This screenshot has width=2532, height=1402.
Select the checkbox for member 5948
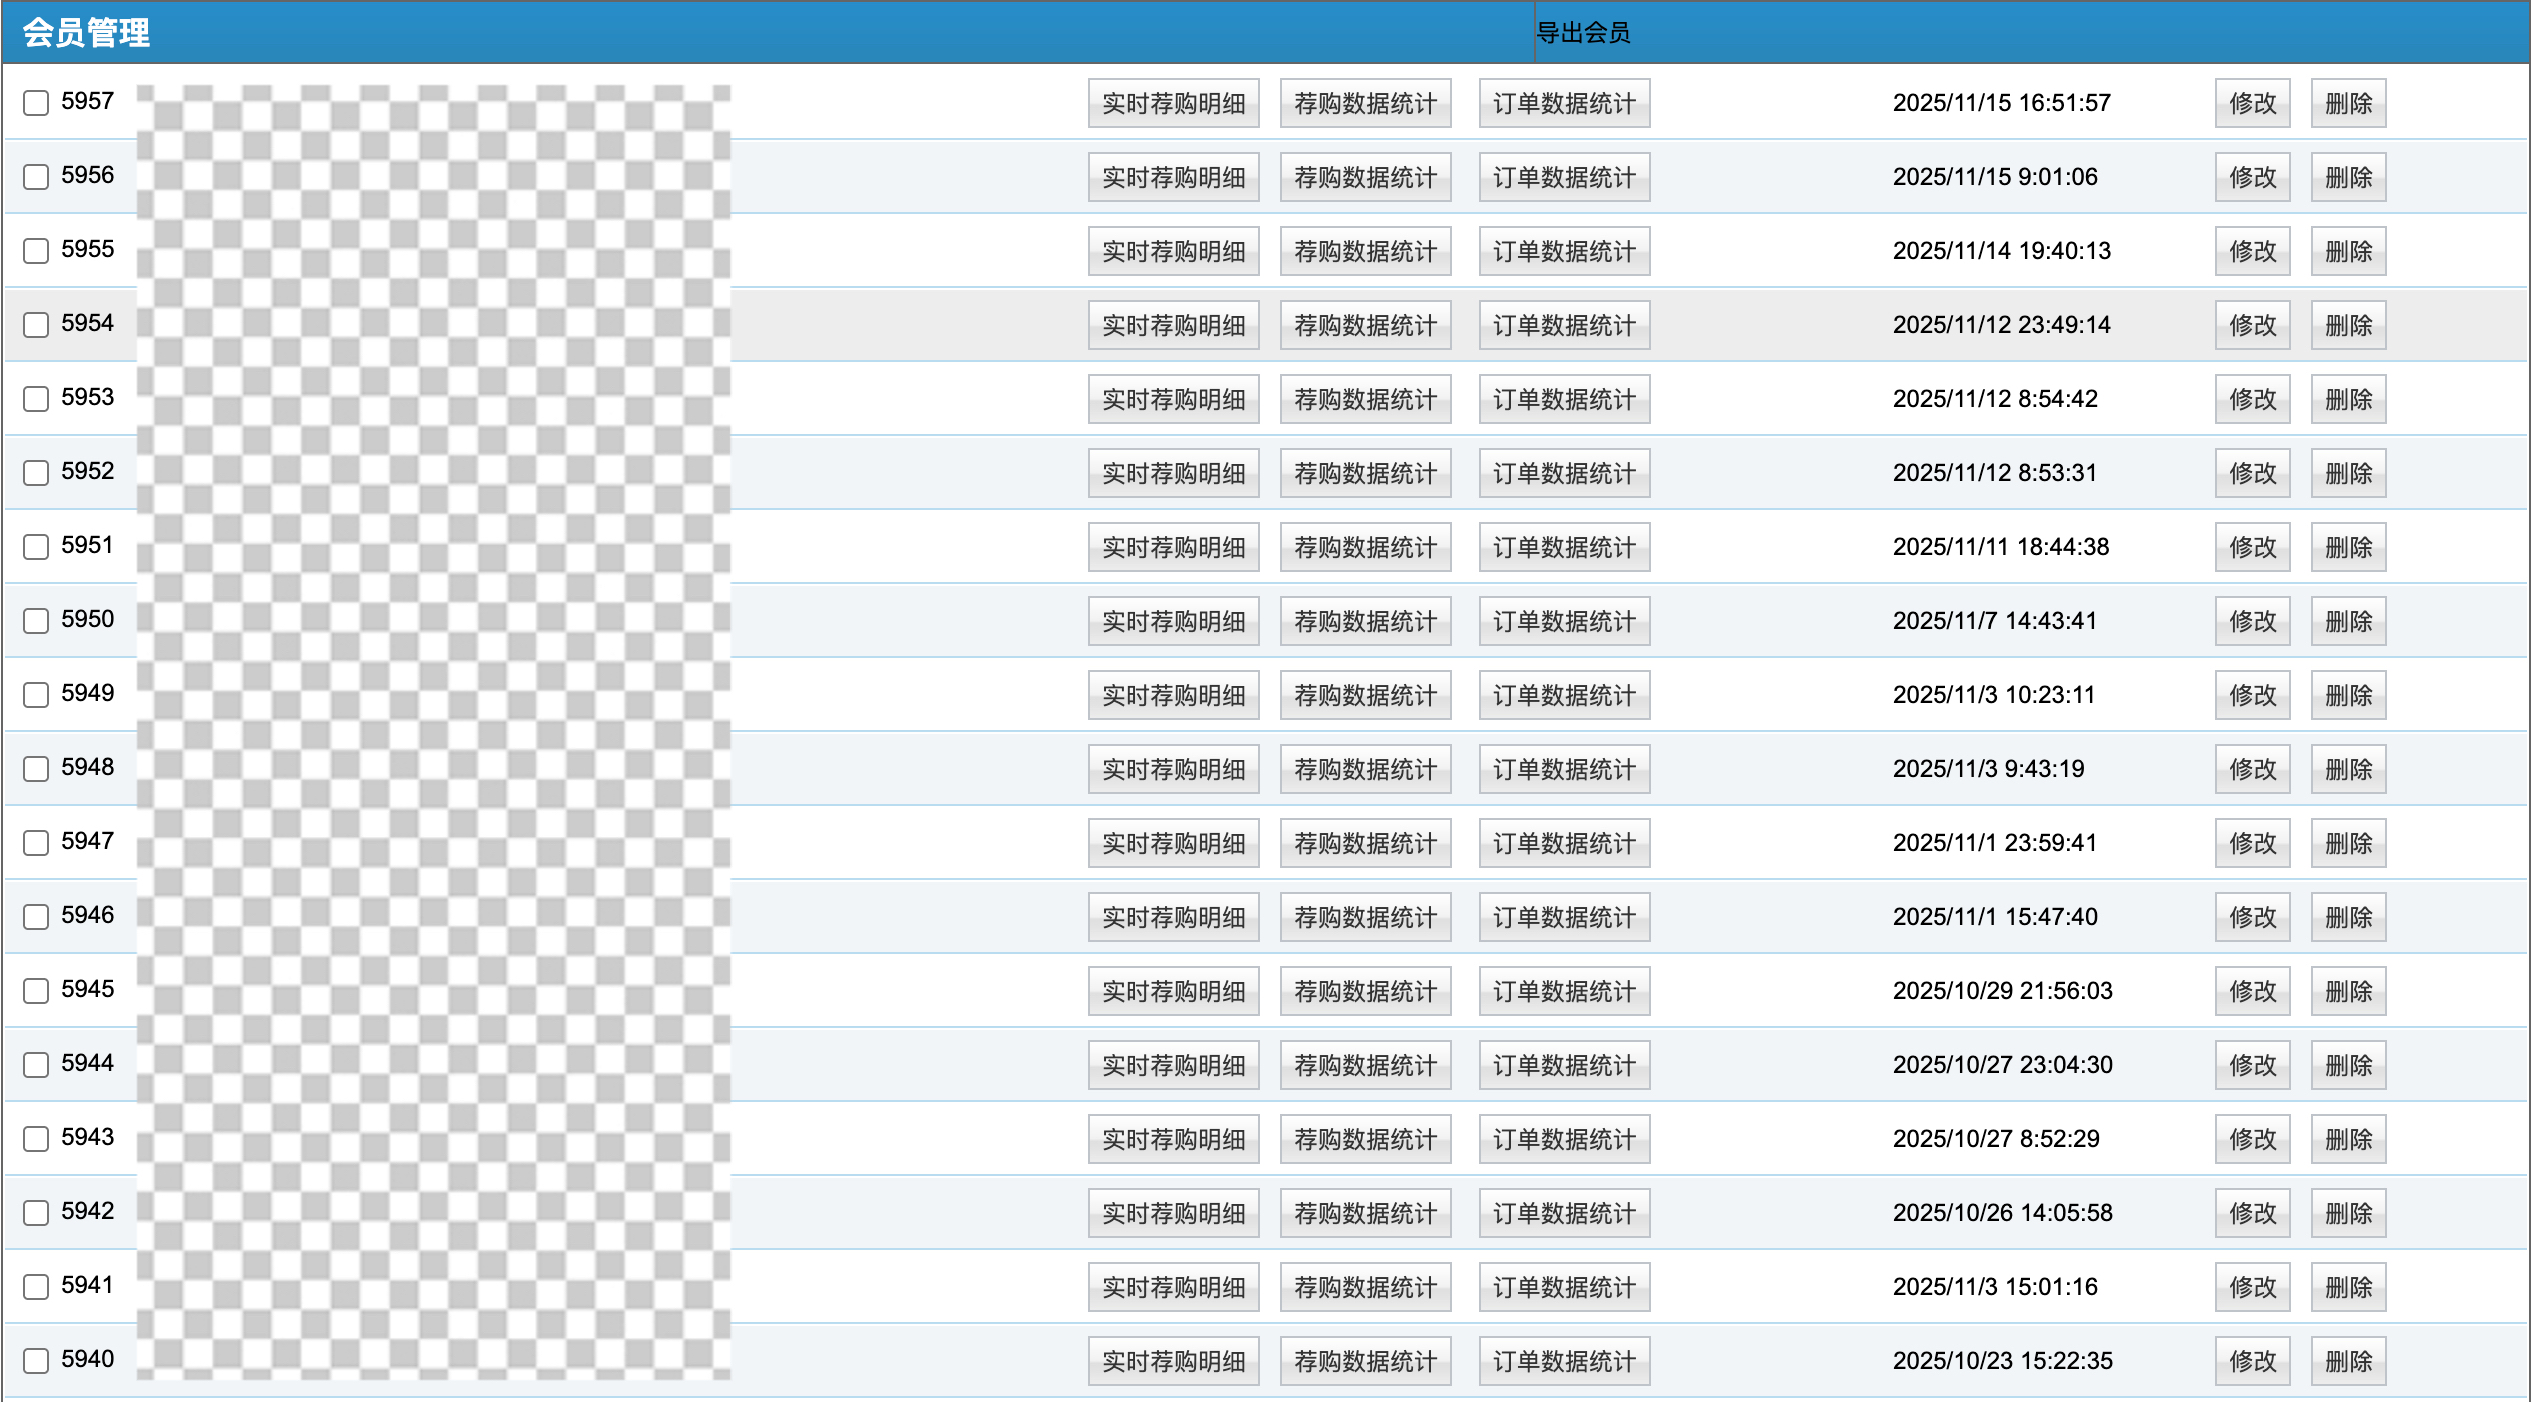click(x=36, y=769)
